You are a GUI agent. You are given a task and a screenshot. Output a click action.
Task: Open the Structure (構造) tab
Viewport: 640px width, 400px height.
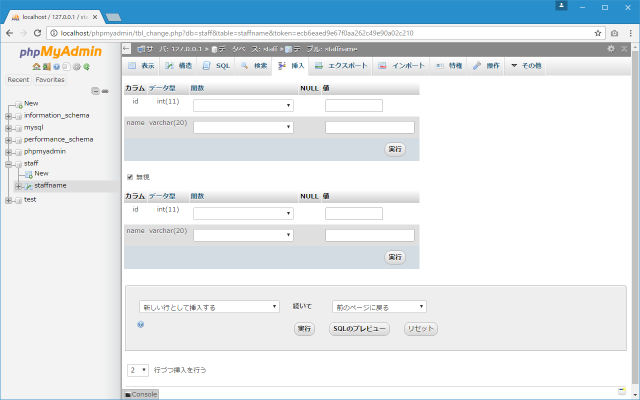(179, 66)
